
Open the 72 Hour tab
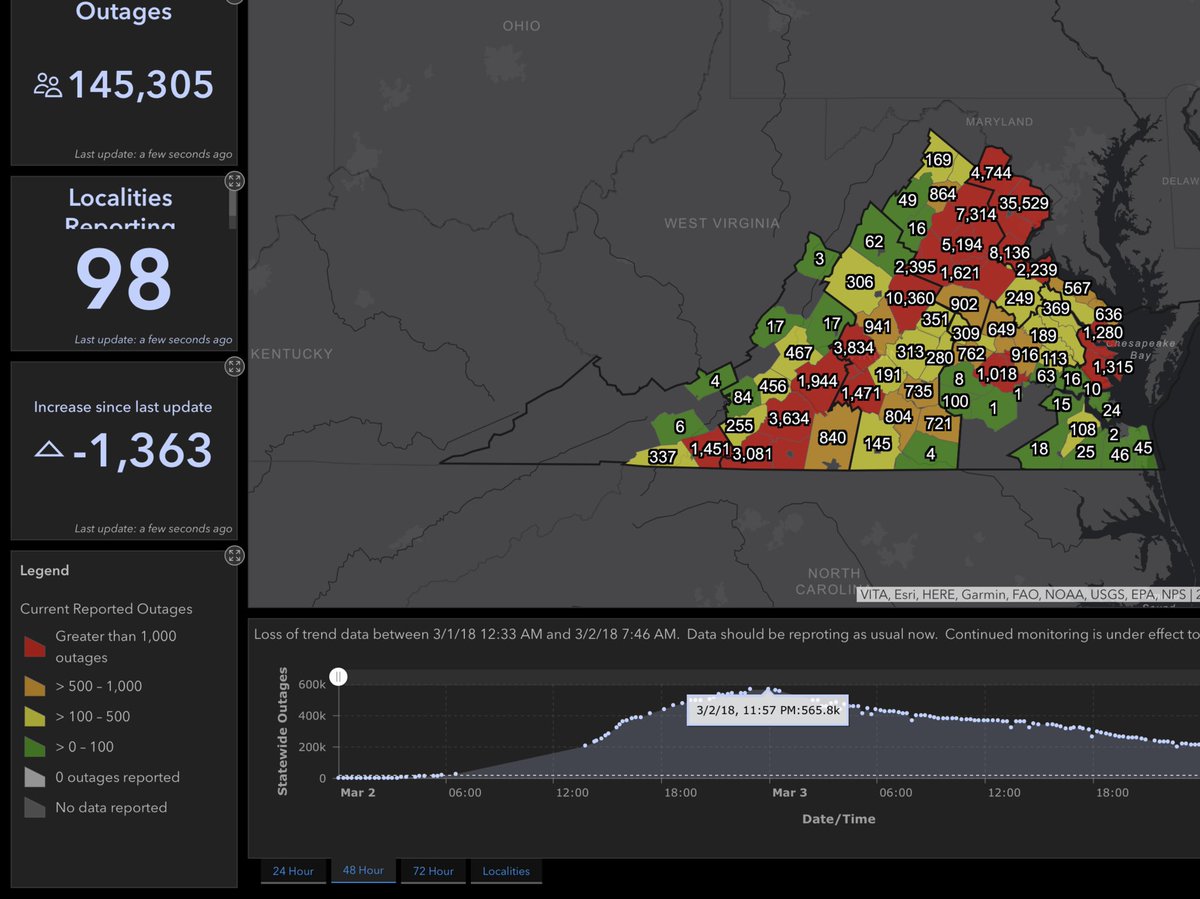click(x=433, y=871)
